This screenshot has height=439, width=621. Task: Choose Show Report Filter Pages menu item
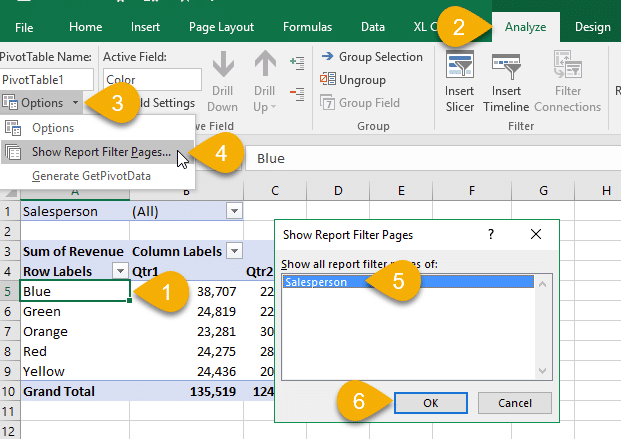click(100, 152)
